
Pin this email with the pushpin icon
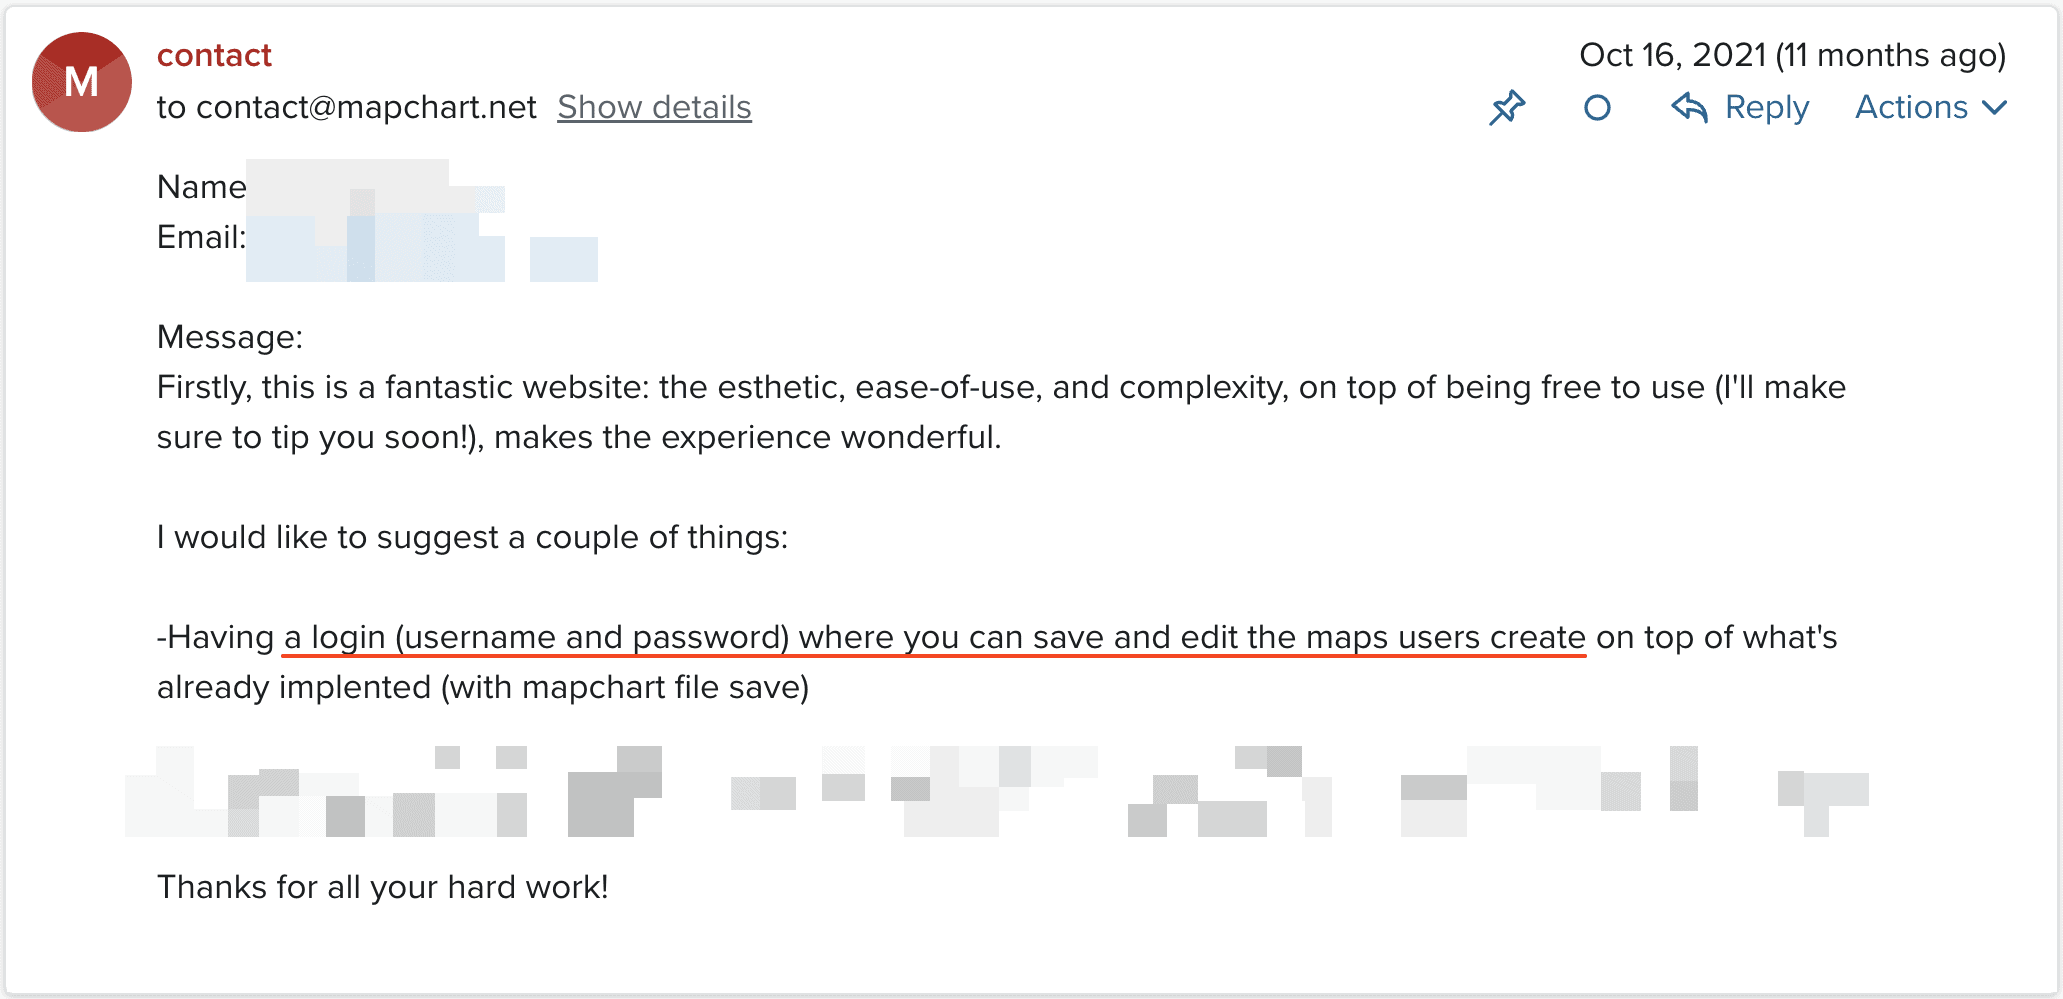click(x=1507, y=108)
